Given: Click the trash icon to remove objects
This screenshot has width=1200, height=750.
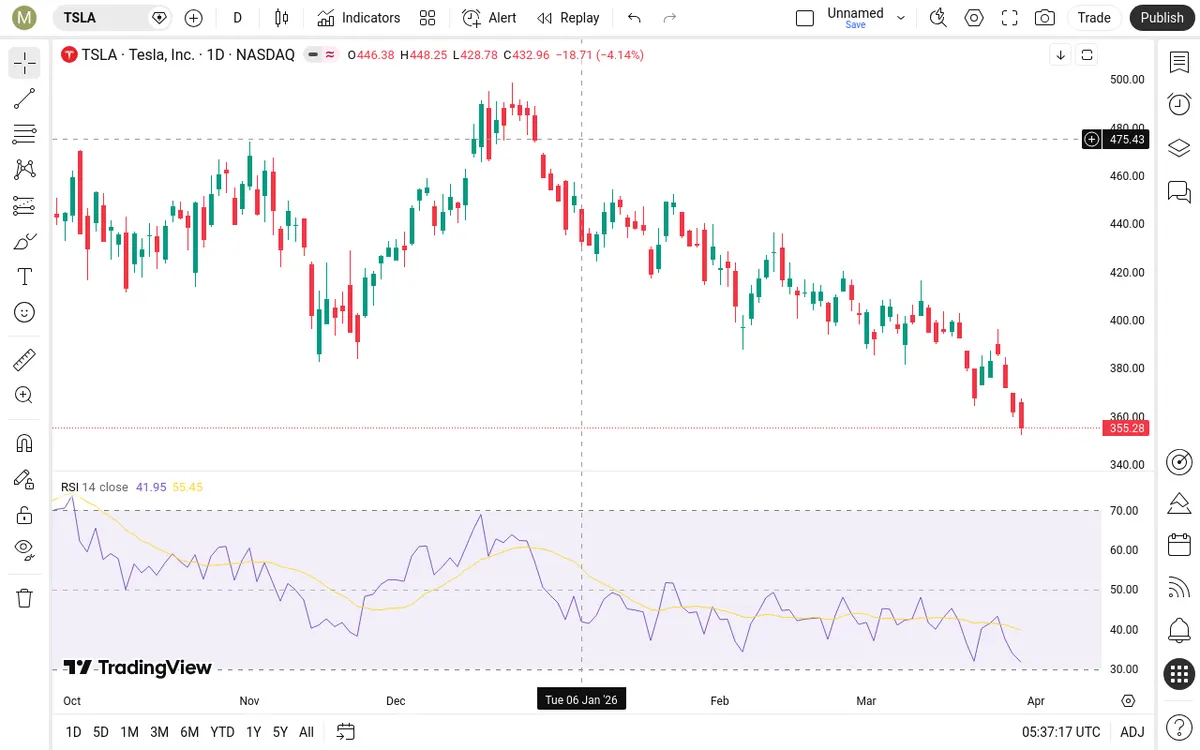Looking at the screenshot, I should coord(25,598).
